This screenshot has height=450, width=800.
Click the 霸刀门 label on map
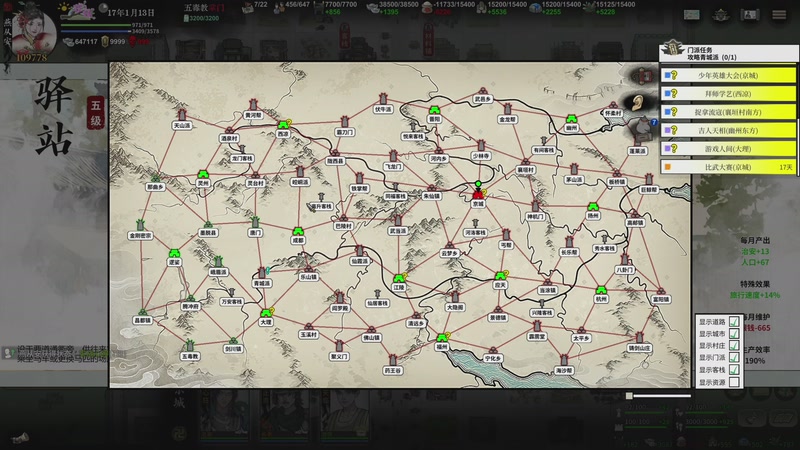click(x=344, y=132)
